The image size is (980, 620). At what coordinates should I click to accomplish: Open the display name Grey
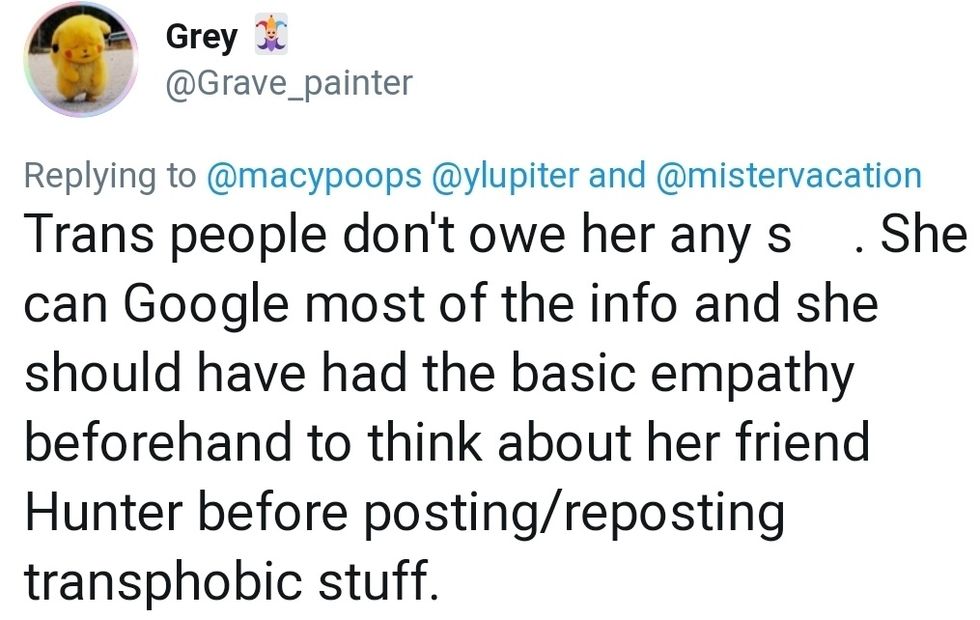tap(202, 38)
